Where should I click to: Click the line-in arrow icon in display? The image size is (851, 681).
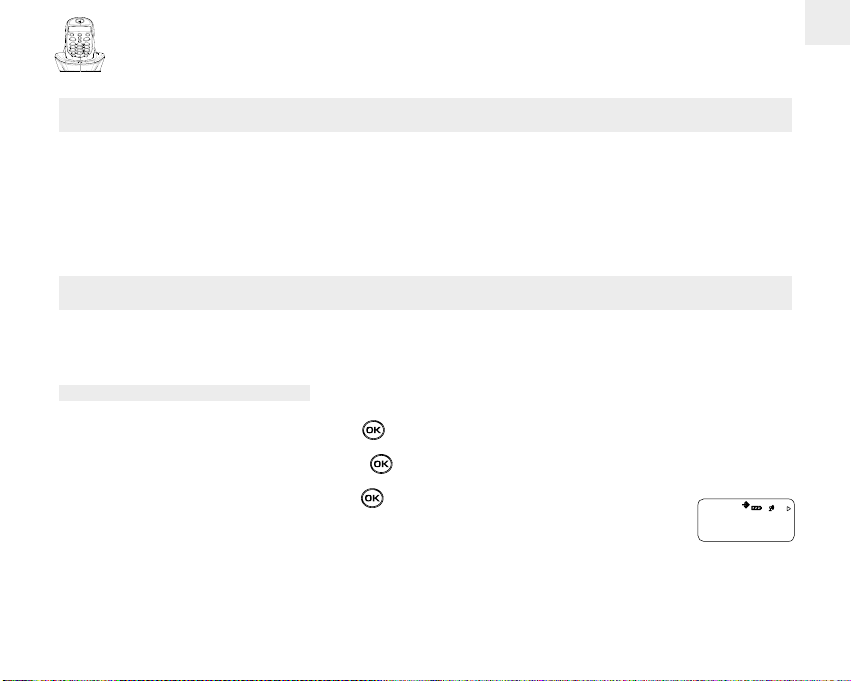(x=746, y=505)
